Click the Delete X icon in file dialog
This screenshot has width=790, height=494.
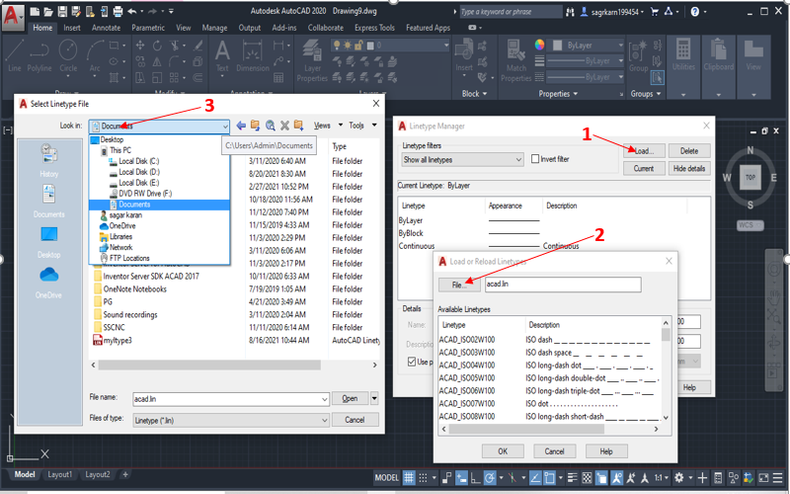[285, 126]
